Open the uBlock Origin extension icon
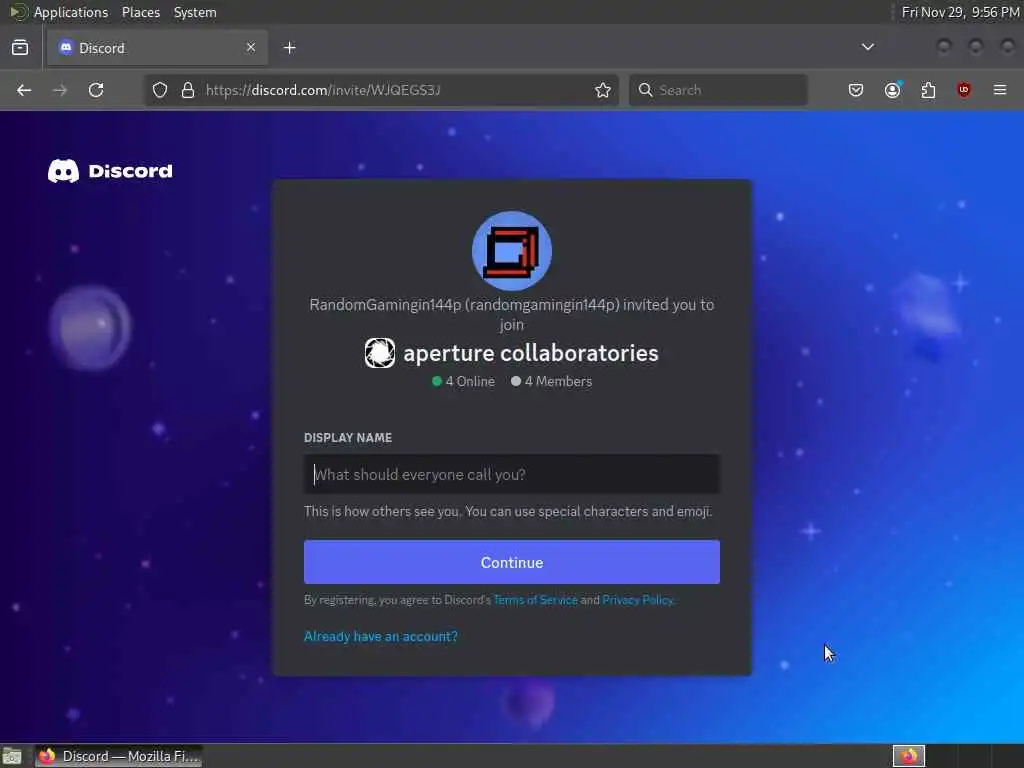Screen dimensions: 1024x768 (x=964, y=90)
